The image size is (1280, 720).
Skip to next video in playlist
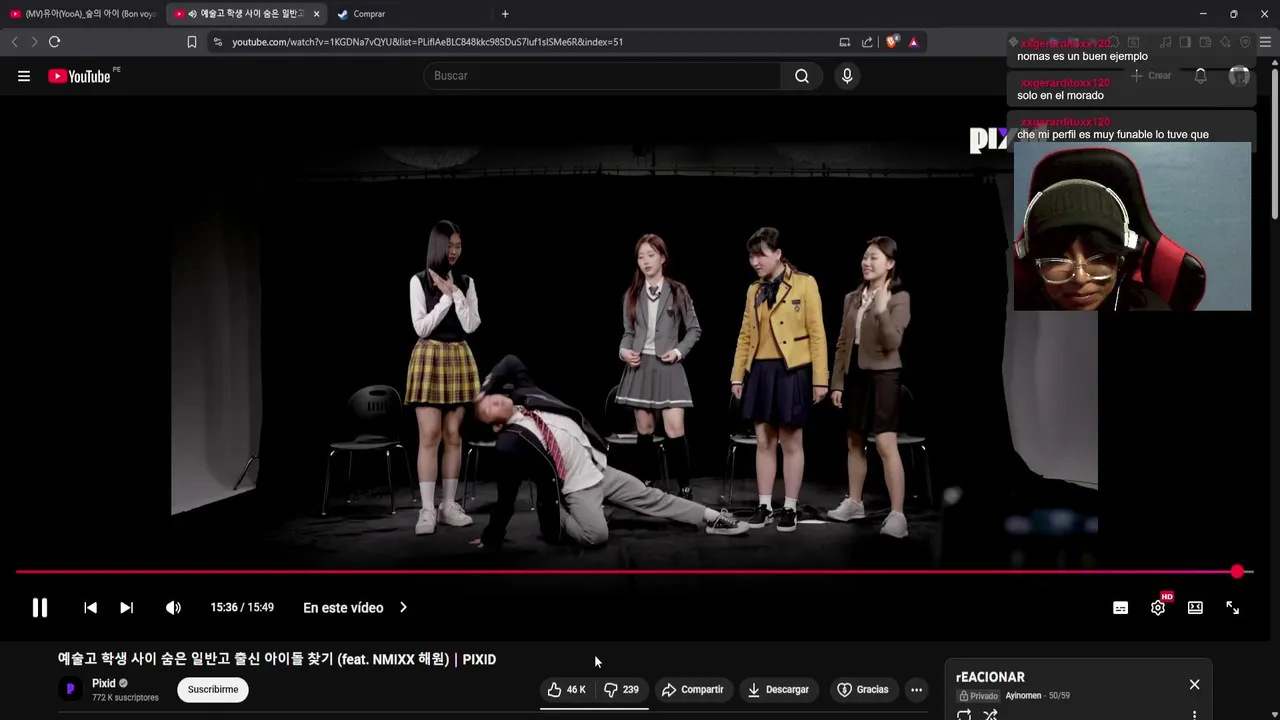[126, 607]
